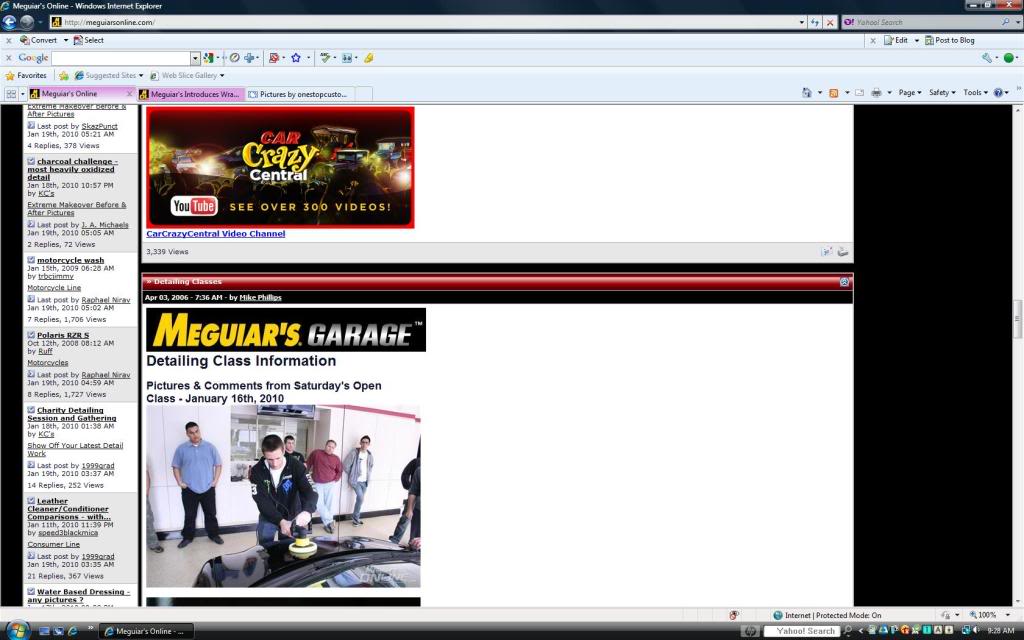Click the Help question mark icon
Screen dimensions: 1024x640
coord(998,93)
